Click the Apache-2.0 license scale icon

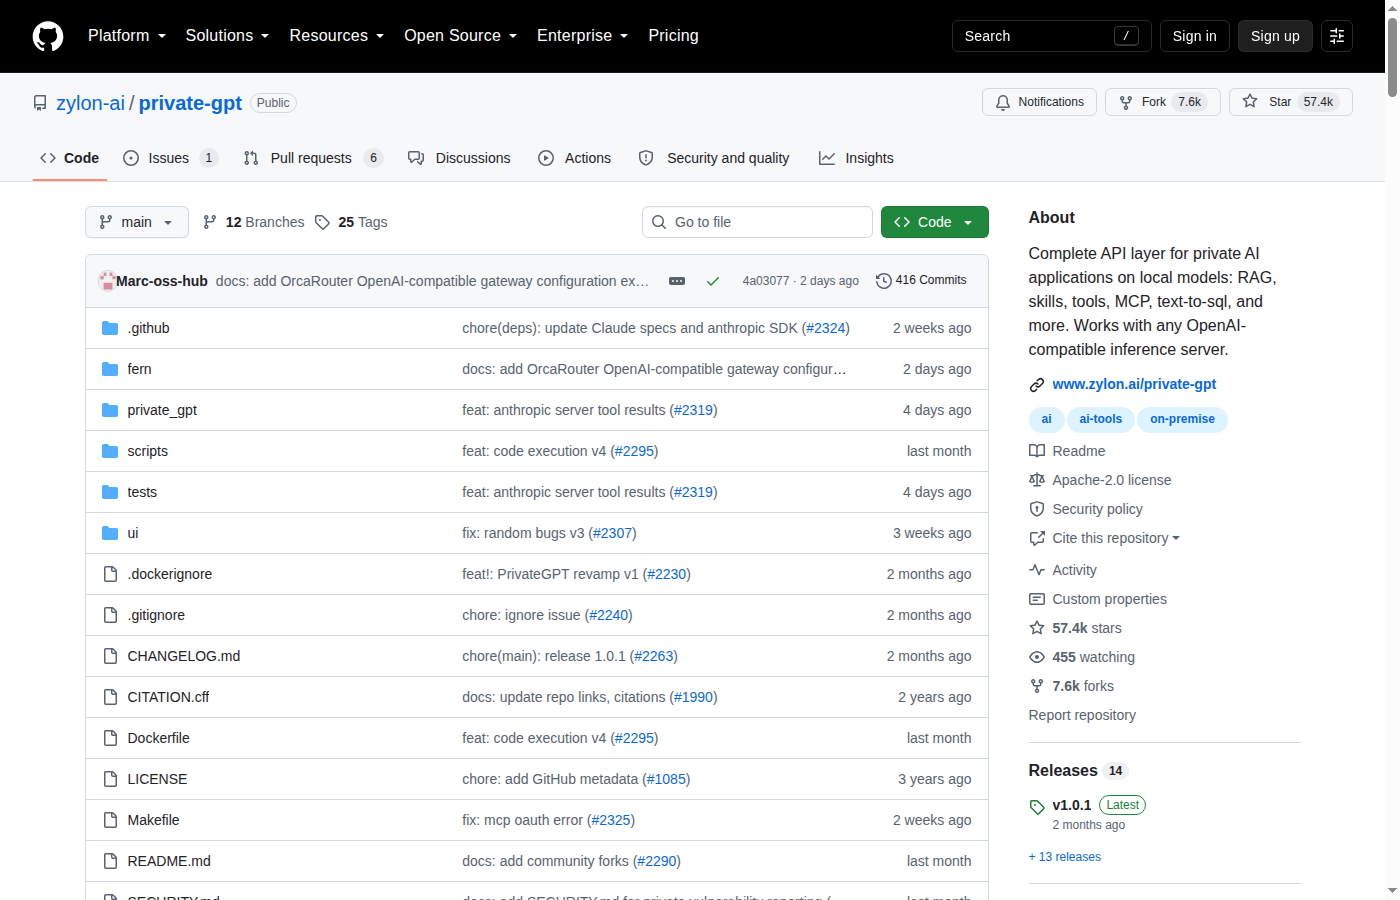point(1037,480)
